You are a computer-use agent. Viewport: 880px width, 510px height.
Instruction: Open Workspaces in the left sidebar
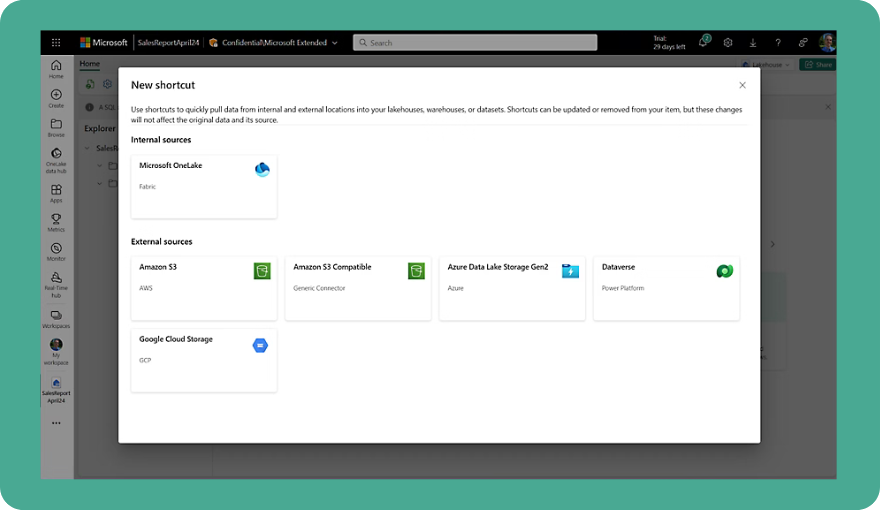[56, 319]
